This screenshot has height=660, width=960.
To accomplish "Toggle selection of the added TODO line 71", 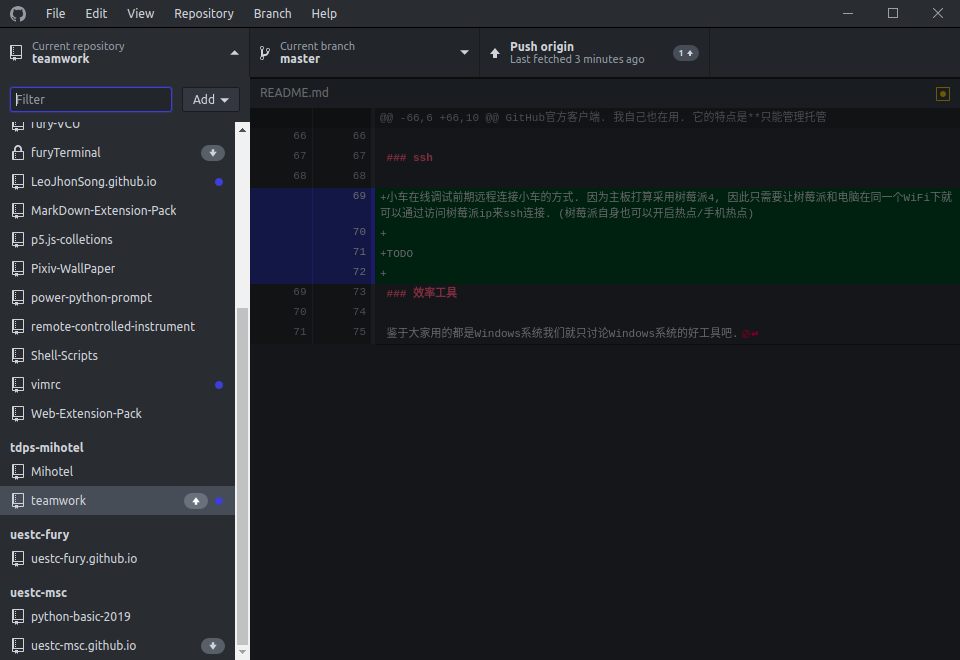I will coord(314,252).
